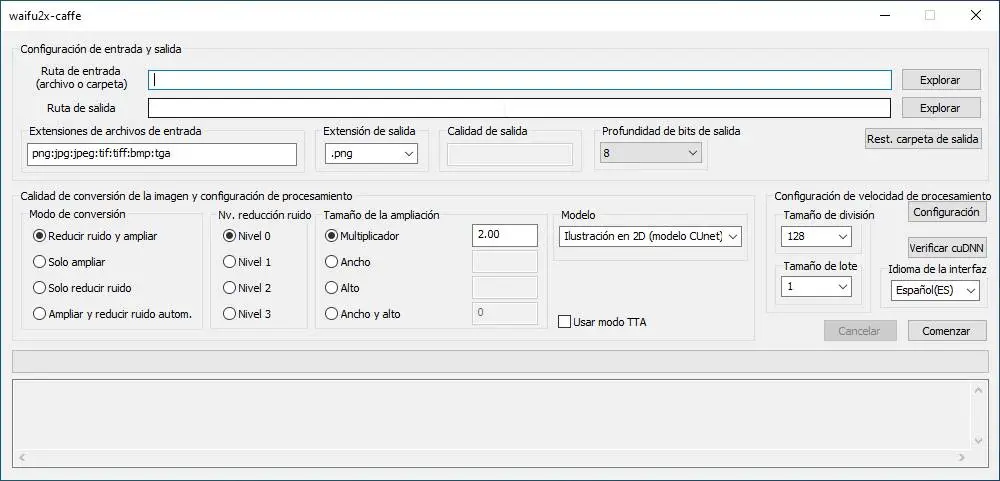Open the Modelo dropdown

[650, 236]
